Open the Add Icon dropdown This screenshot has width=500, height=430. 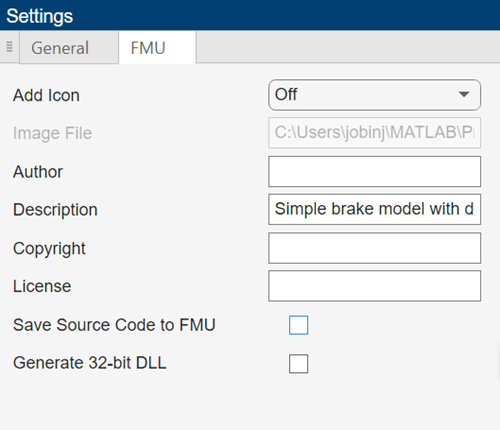[374, 95]
